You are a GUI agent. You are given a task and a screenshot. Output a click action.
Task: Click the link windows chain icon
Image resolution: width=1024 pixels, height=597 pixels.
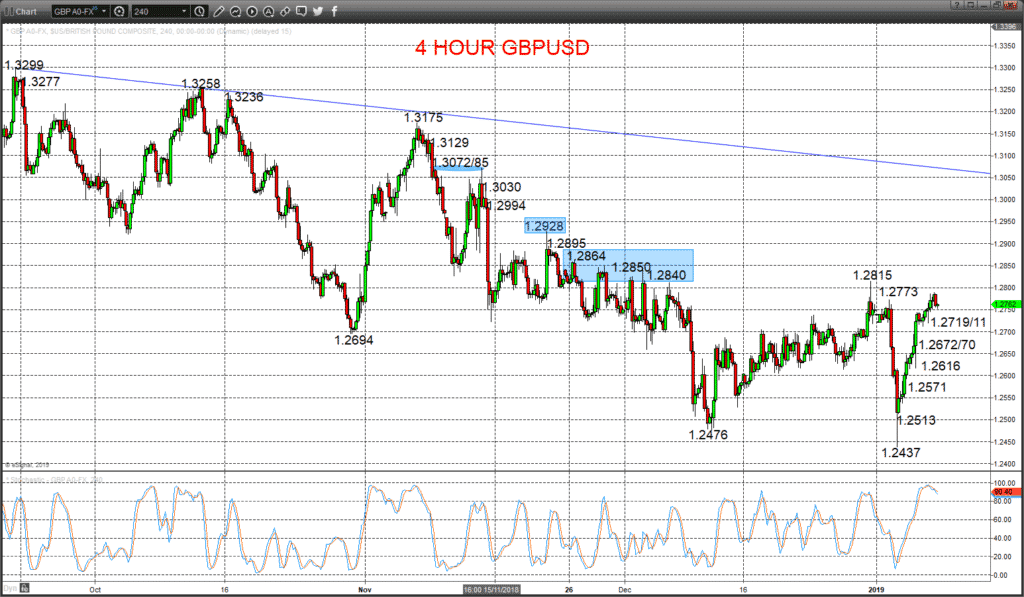285,11
